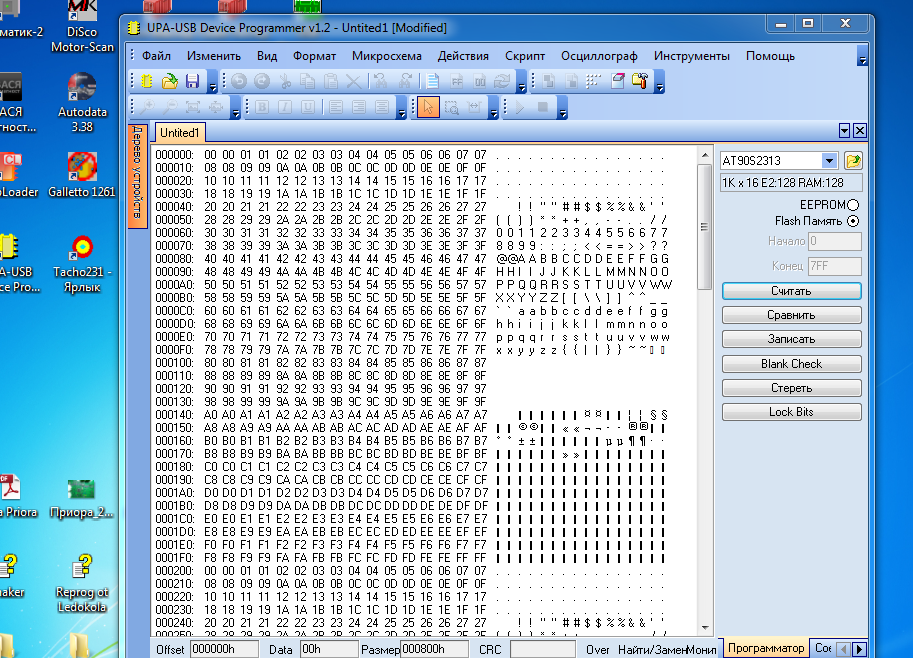Expand the AT90S2313 device dropdown
This screenshot has width=913, height=658.
(829, 161)
